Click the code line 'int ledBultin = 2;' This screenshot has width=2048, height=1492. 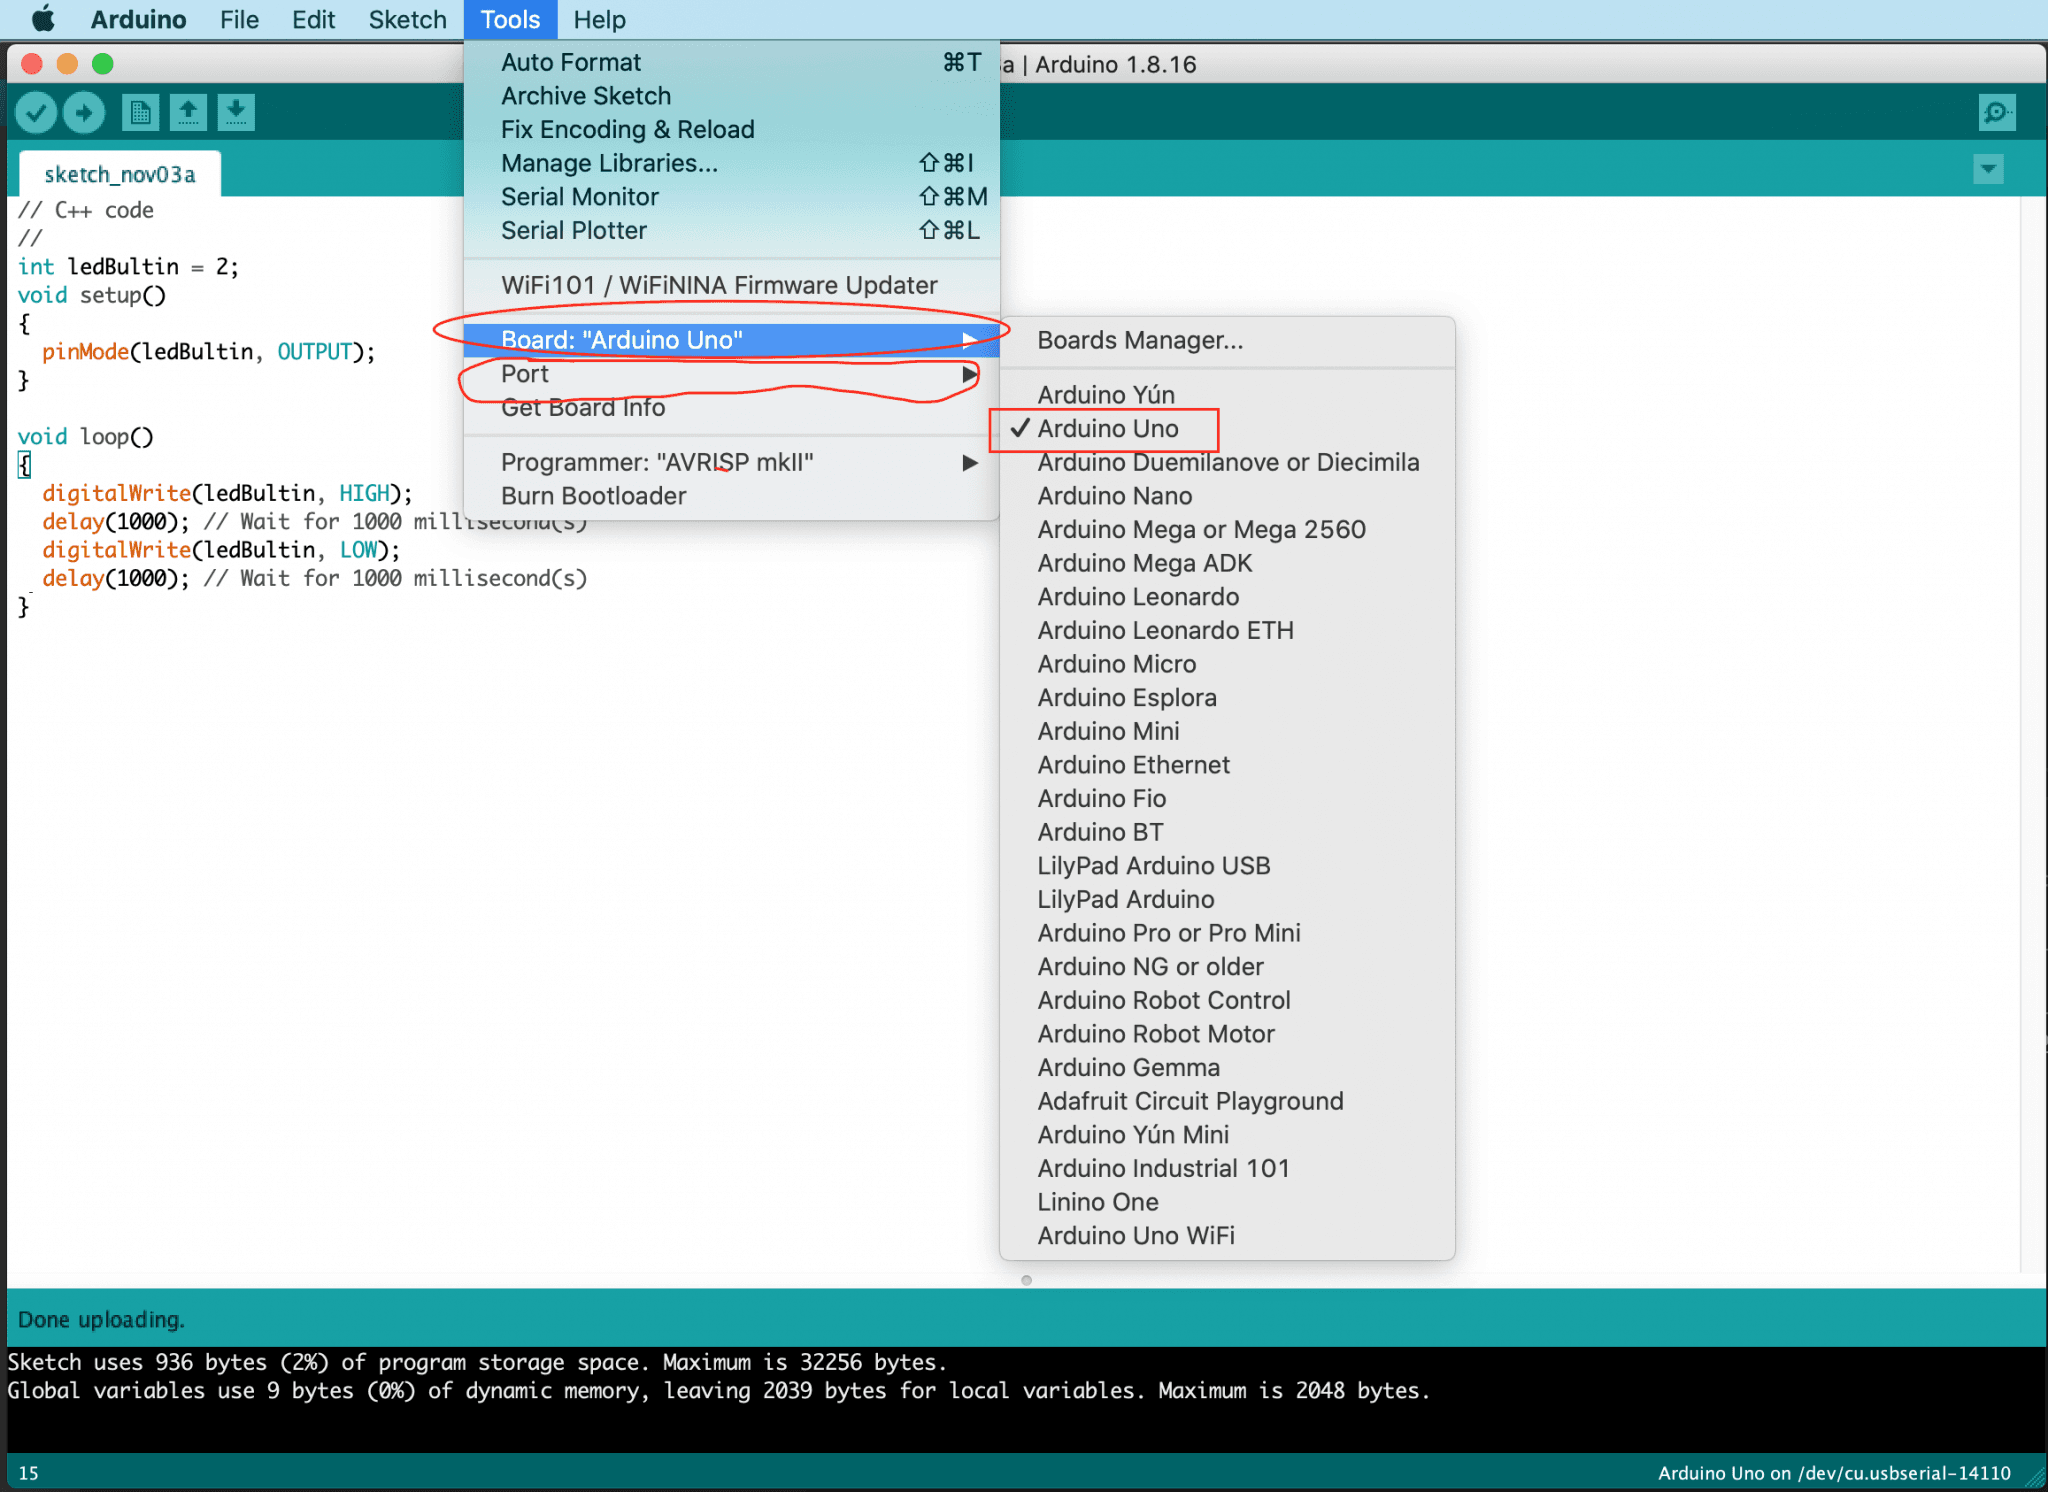[128, 267]
